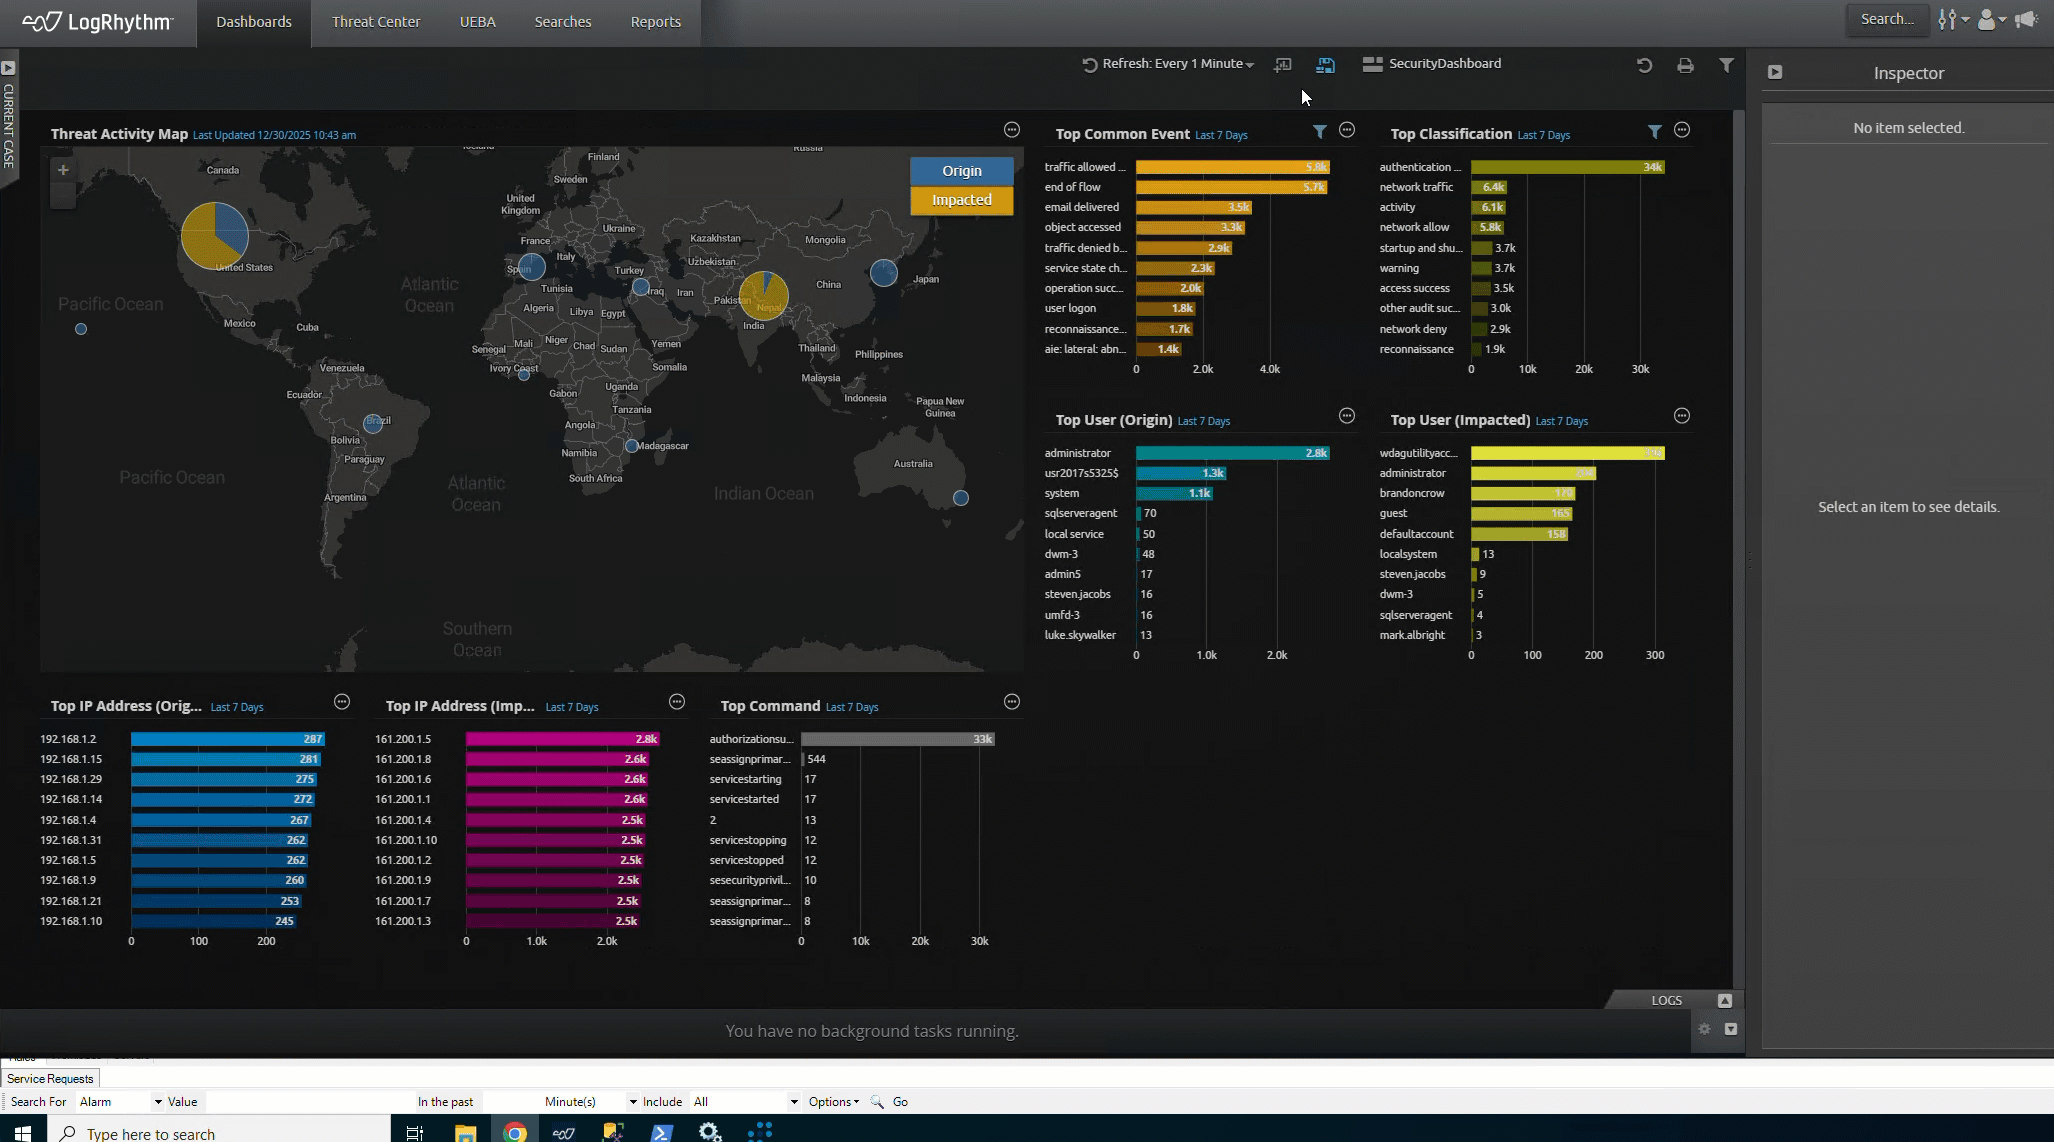Click the reset dashboard layout icon
The image size is (2054, 1142).
(x=1644, y=64)
